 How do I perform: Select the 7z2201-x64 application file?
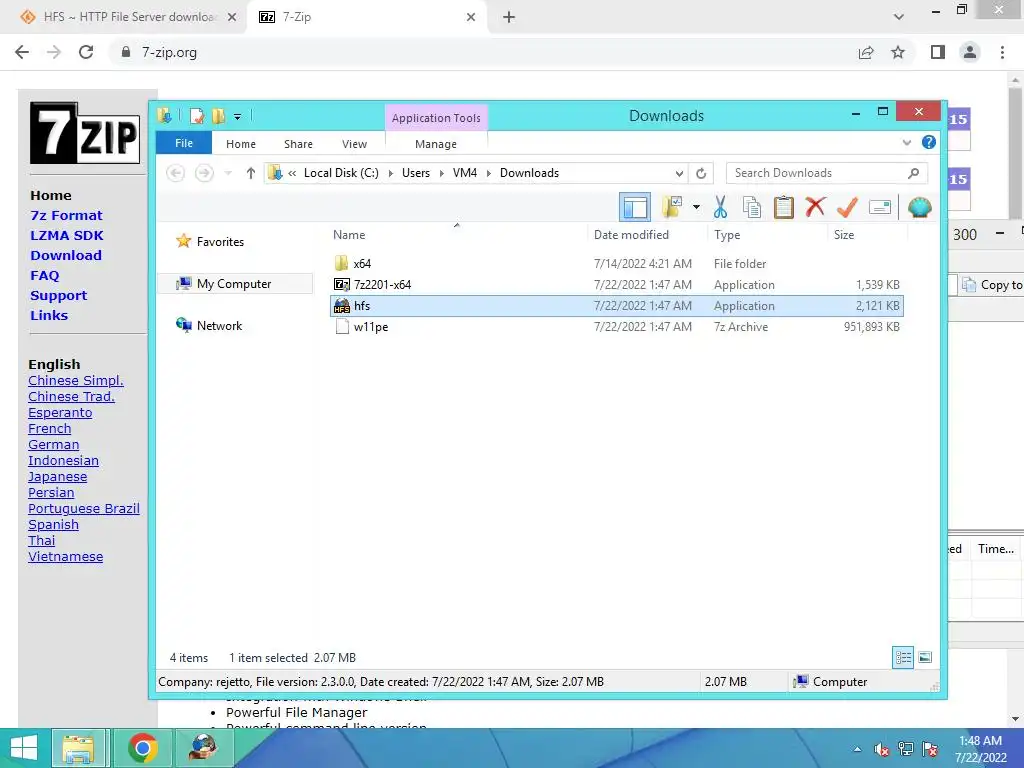coord(617,285)
